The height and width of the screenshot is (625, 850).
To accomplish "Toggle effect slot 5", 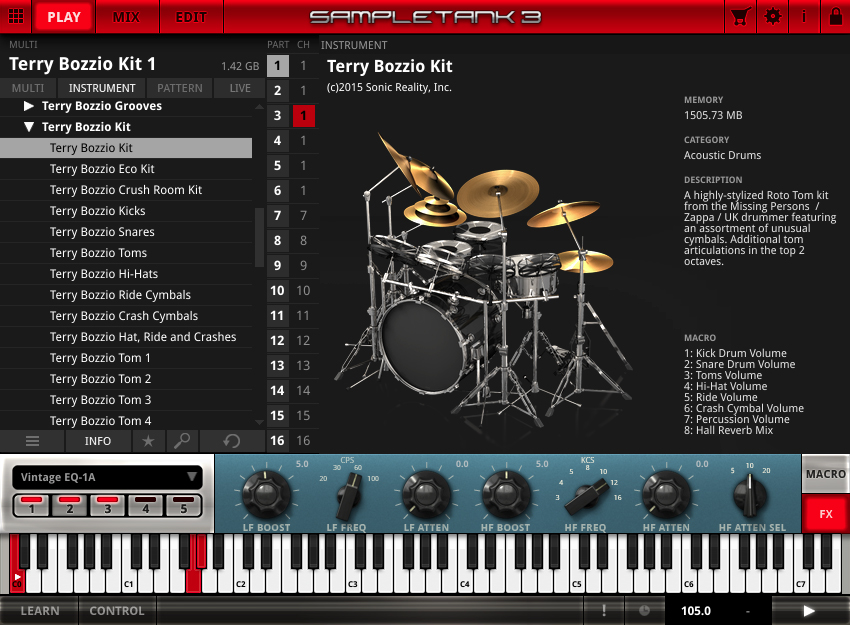I will point(183,505).
